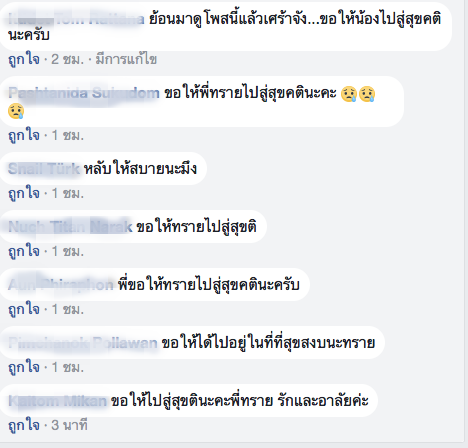The image size is (468, 448).
Task: Click the second crying emoji on that line
Action: click(x=367, y=94)
